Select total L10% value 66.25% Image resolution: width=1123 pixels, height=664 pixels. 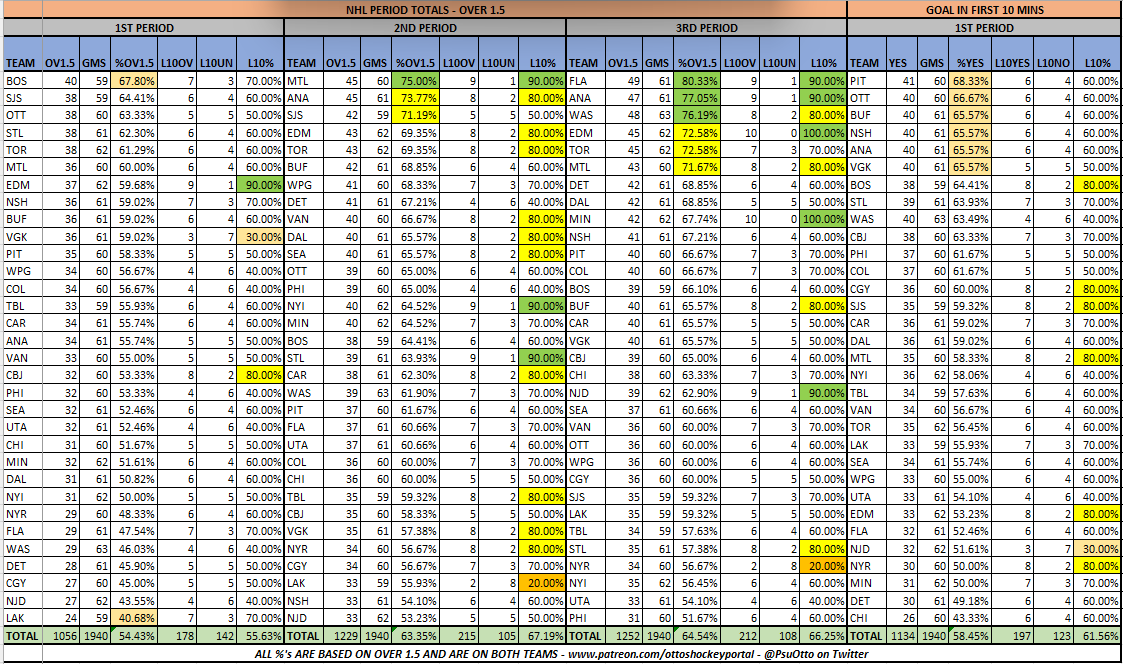(x=824, y=635)
